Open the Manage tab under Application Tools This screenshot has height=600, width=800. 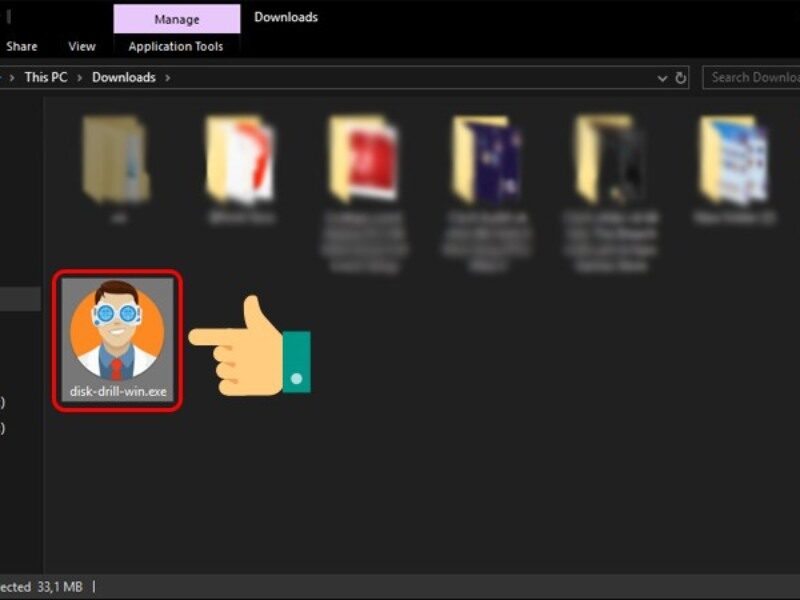tap(177, 19)
